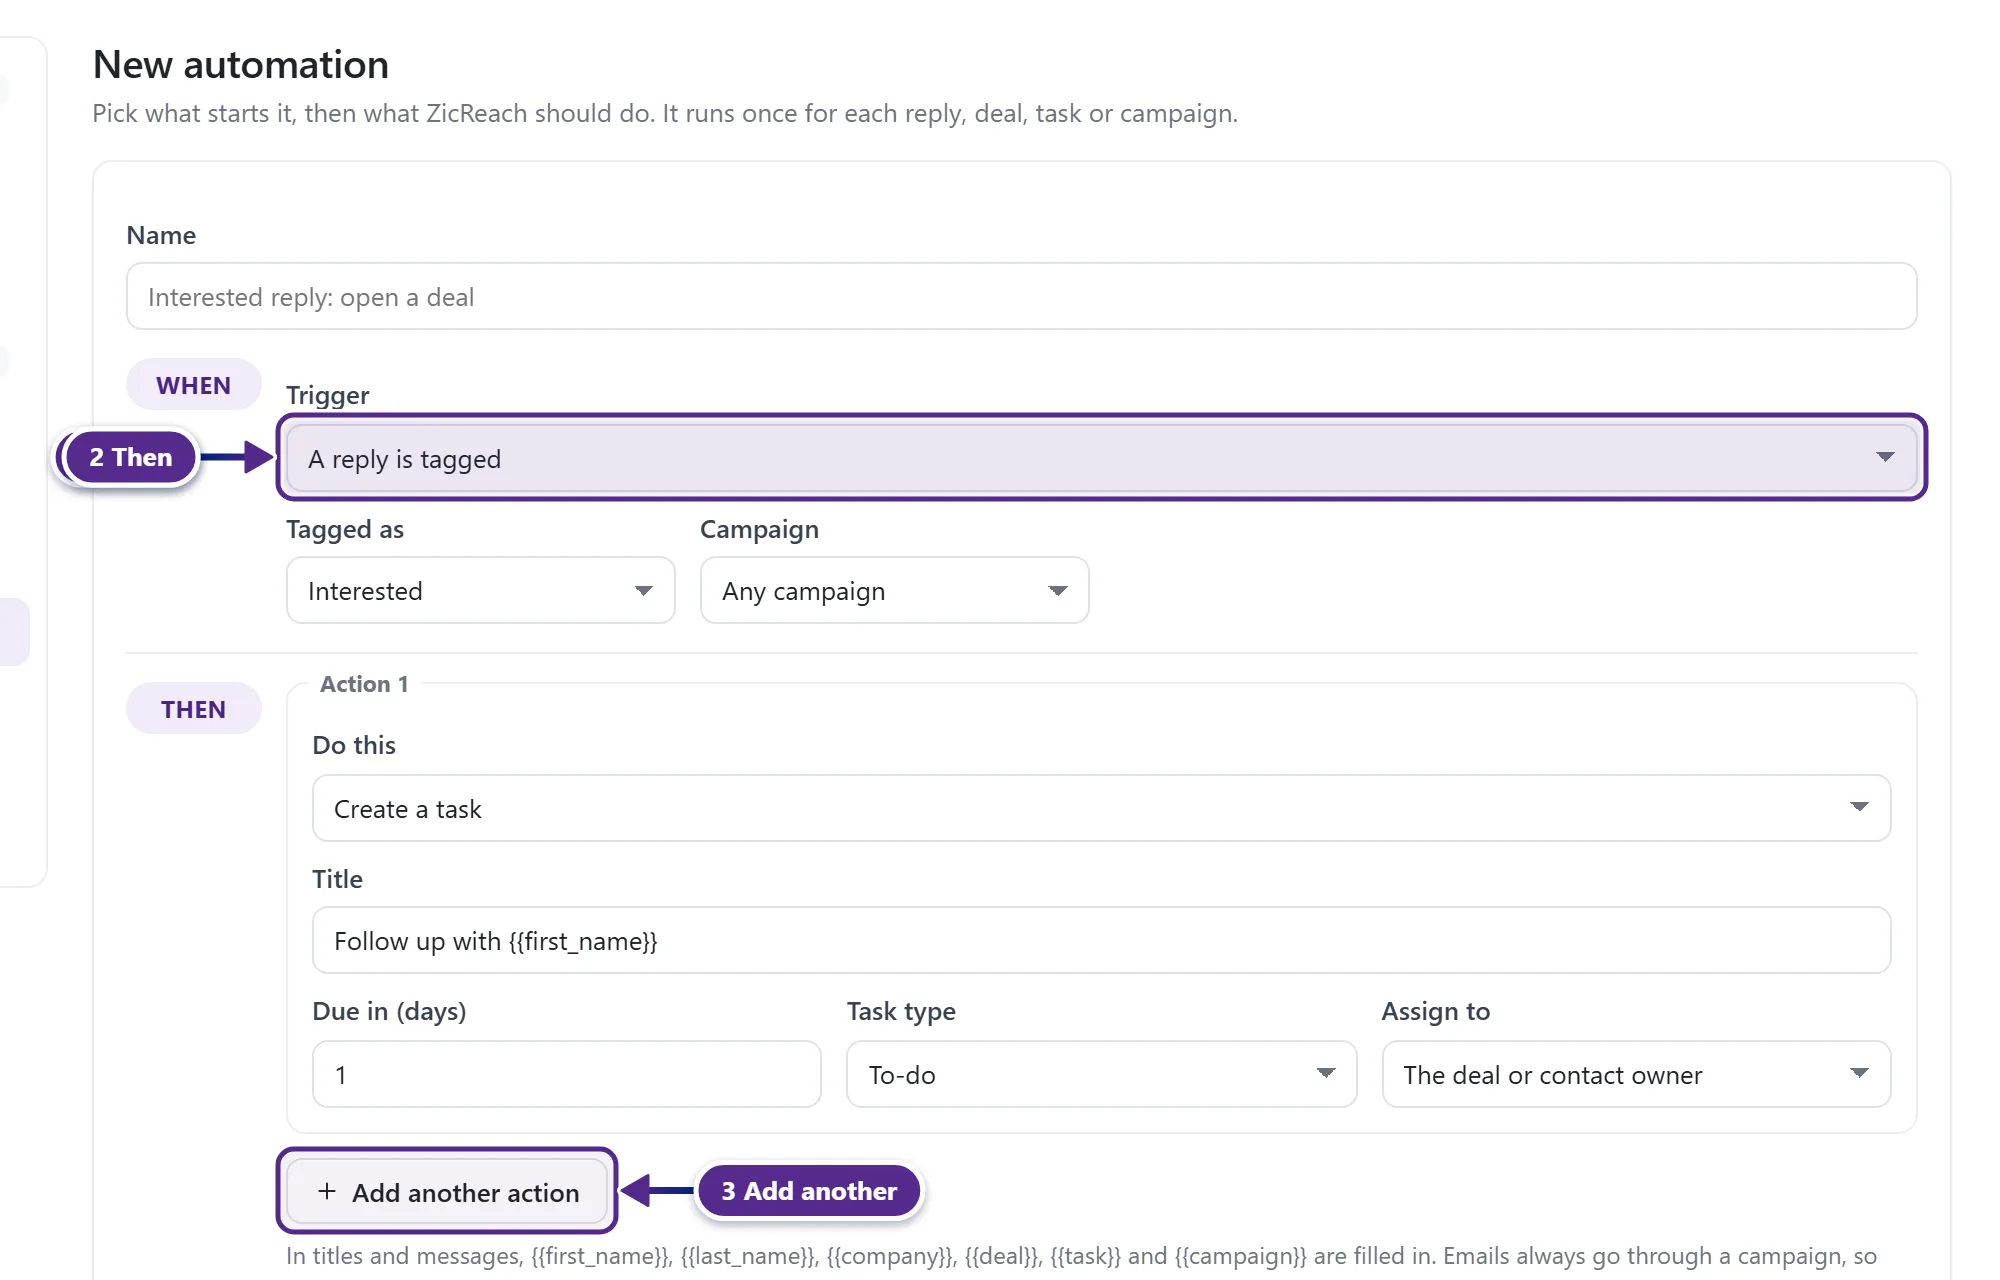The height and width of the screenshot is (1280, 2000).
Task: Click the 'New automation' heading
Action: coord(241,64)
